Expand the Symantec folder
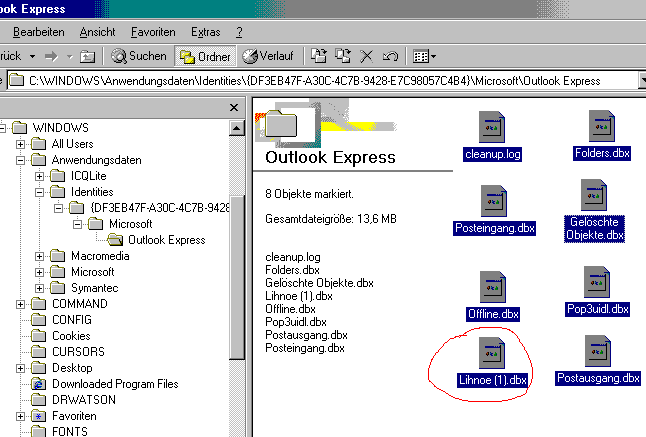The image size is (646, 437). click(39, 288)
